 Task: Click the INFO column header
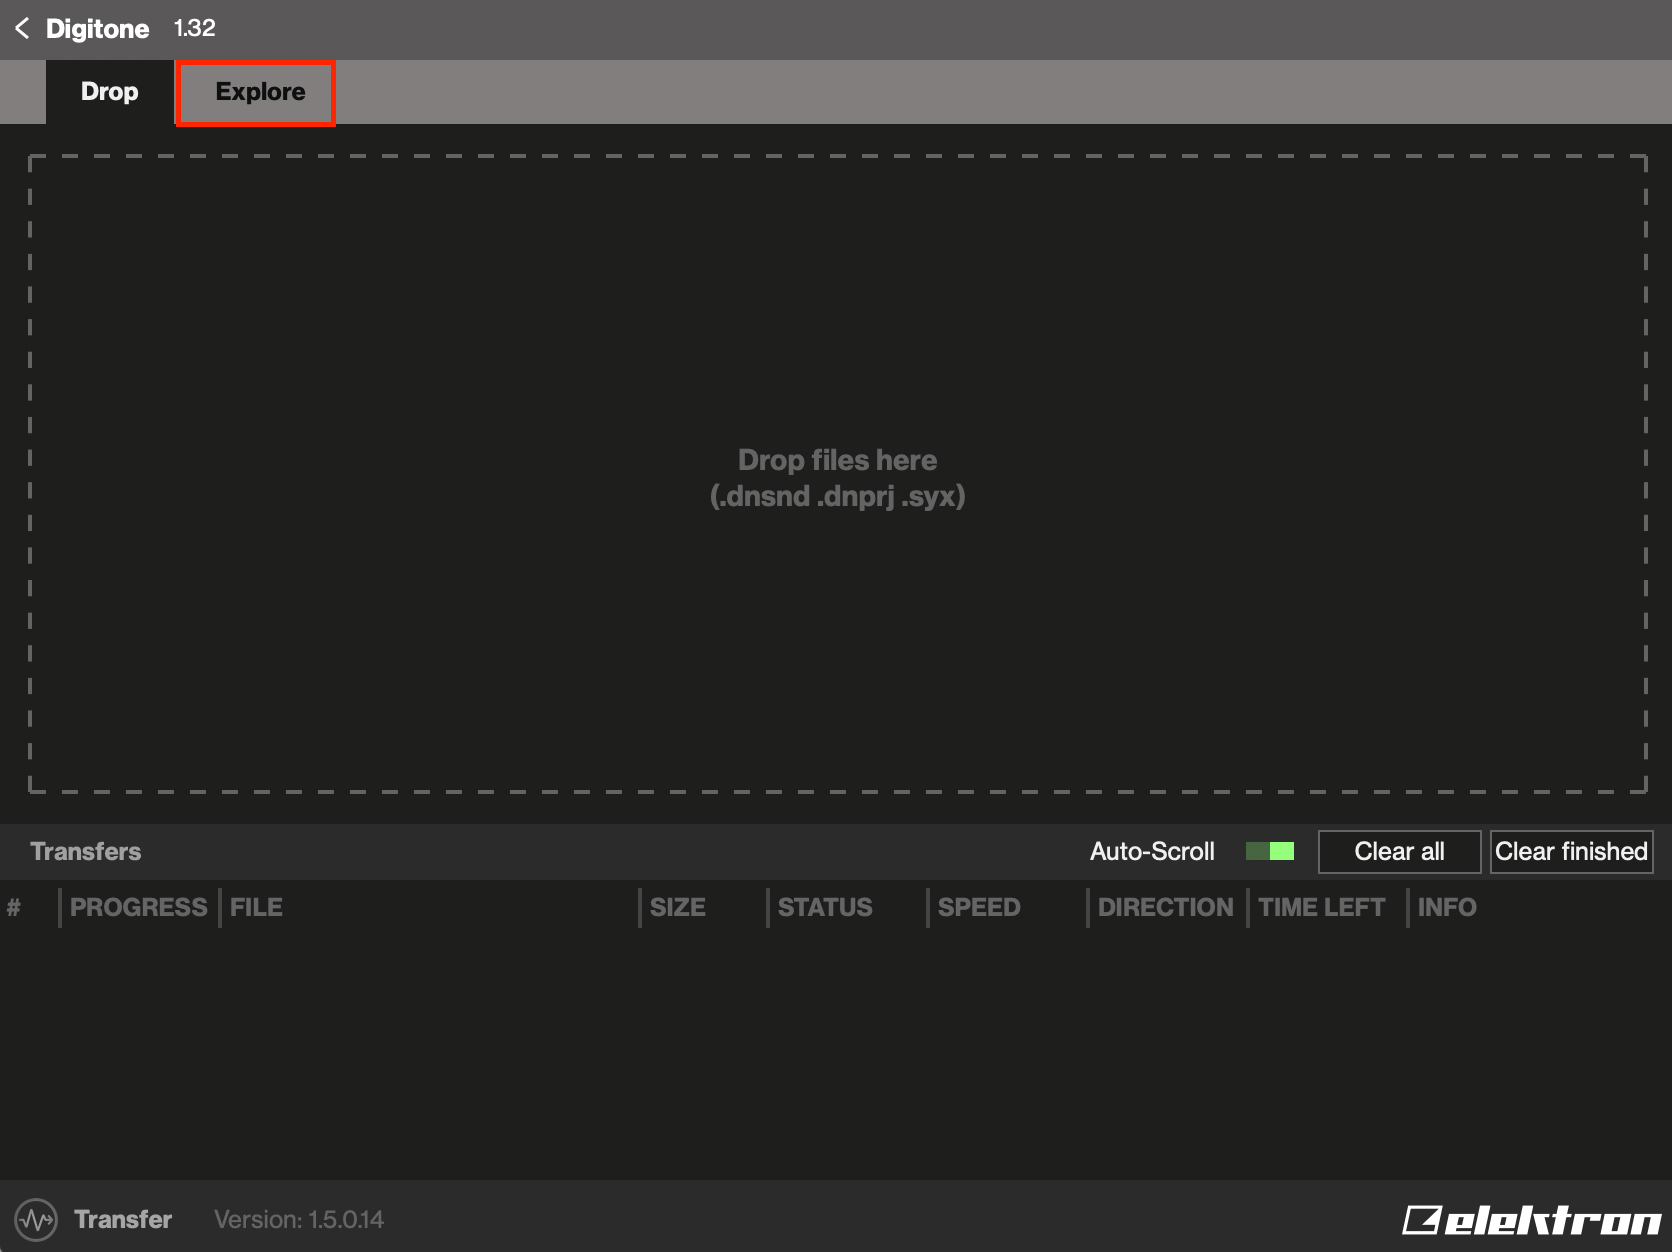(1447, 907)
